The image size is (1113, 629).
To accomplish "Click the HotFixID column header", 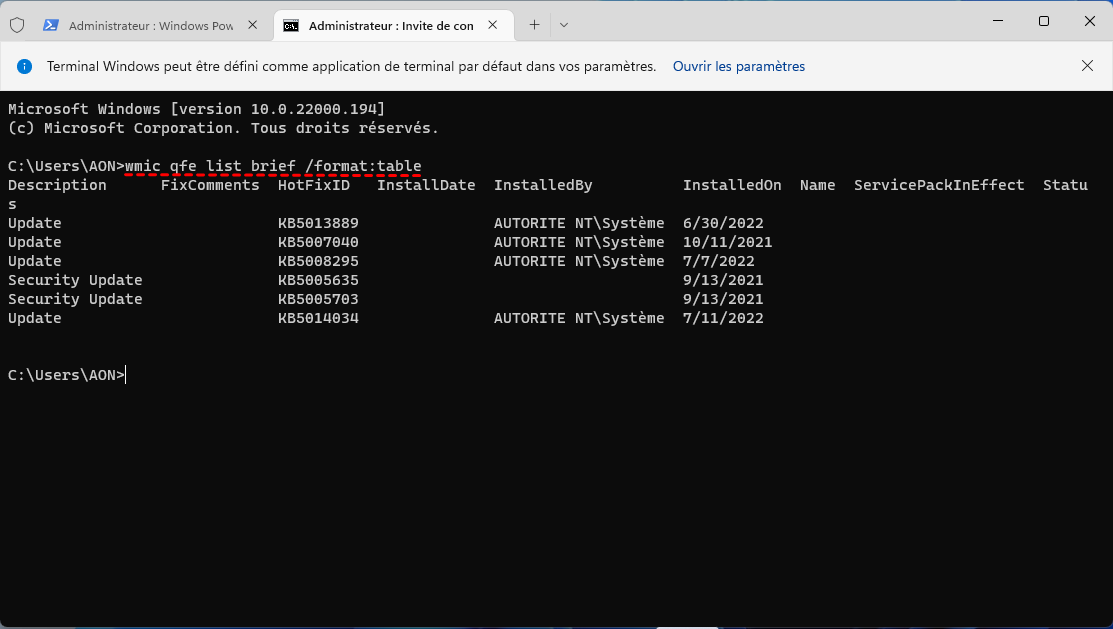I will click(314, 185).
